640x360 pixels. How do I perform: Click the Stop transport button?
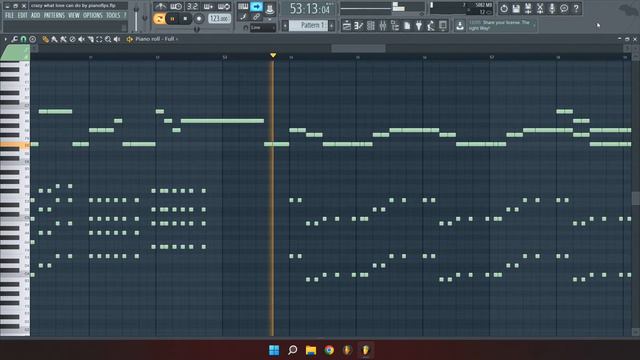click(x=185, y=19)
